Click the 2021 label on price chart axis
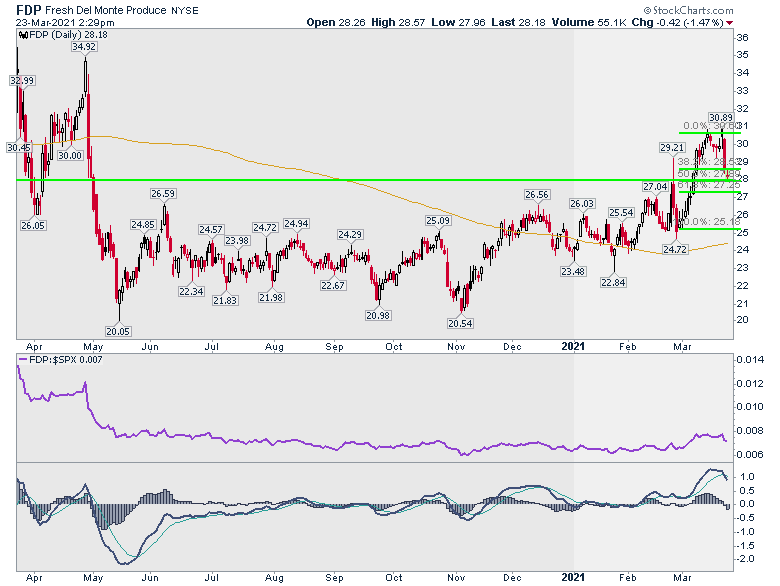Viewport: 780px width, 586px height. pyautogui.click(x=573, y=346)
